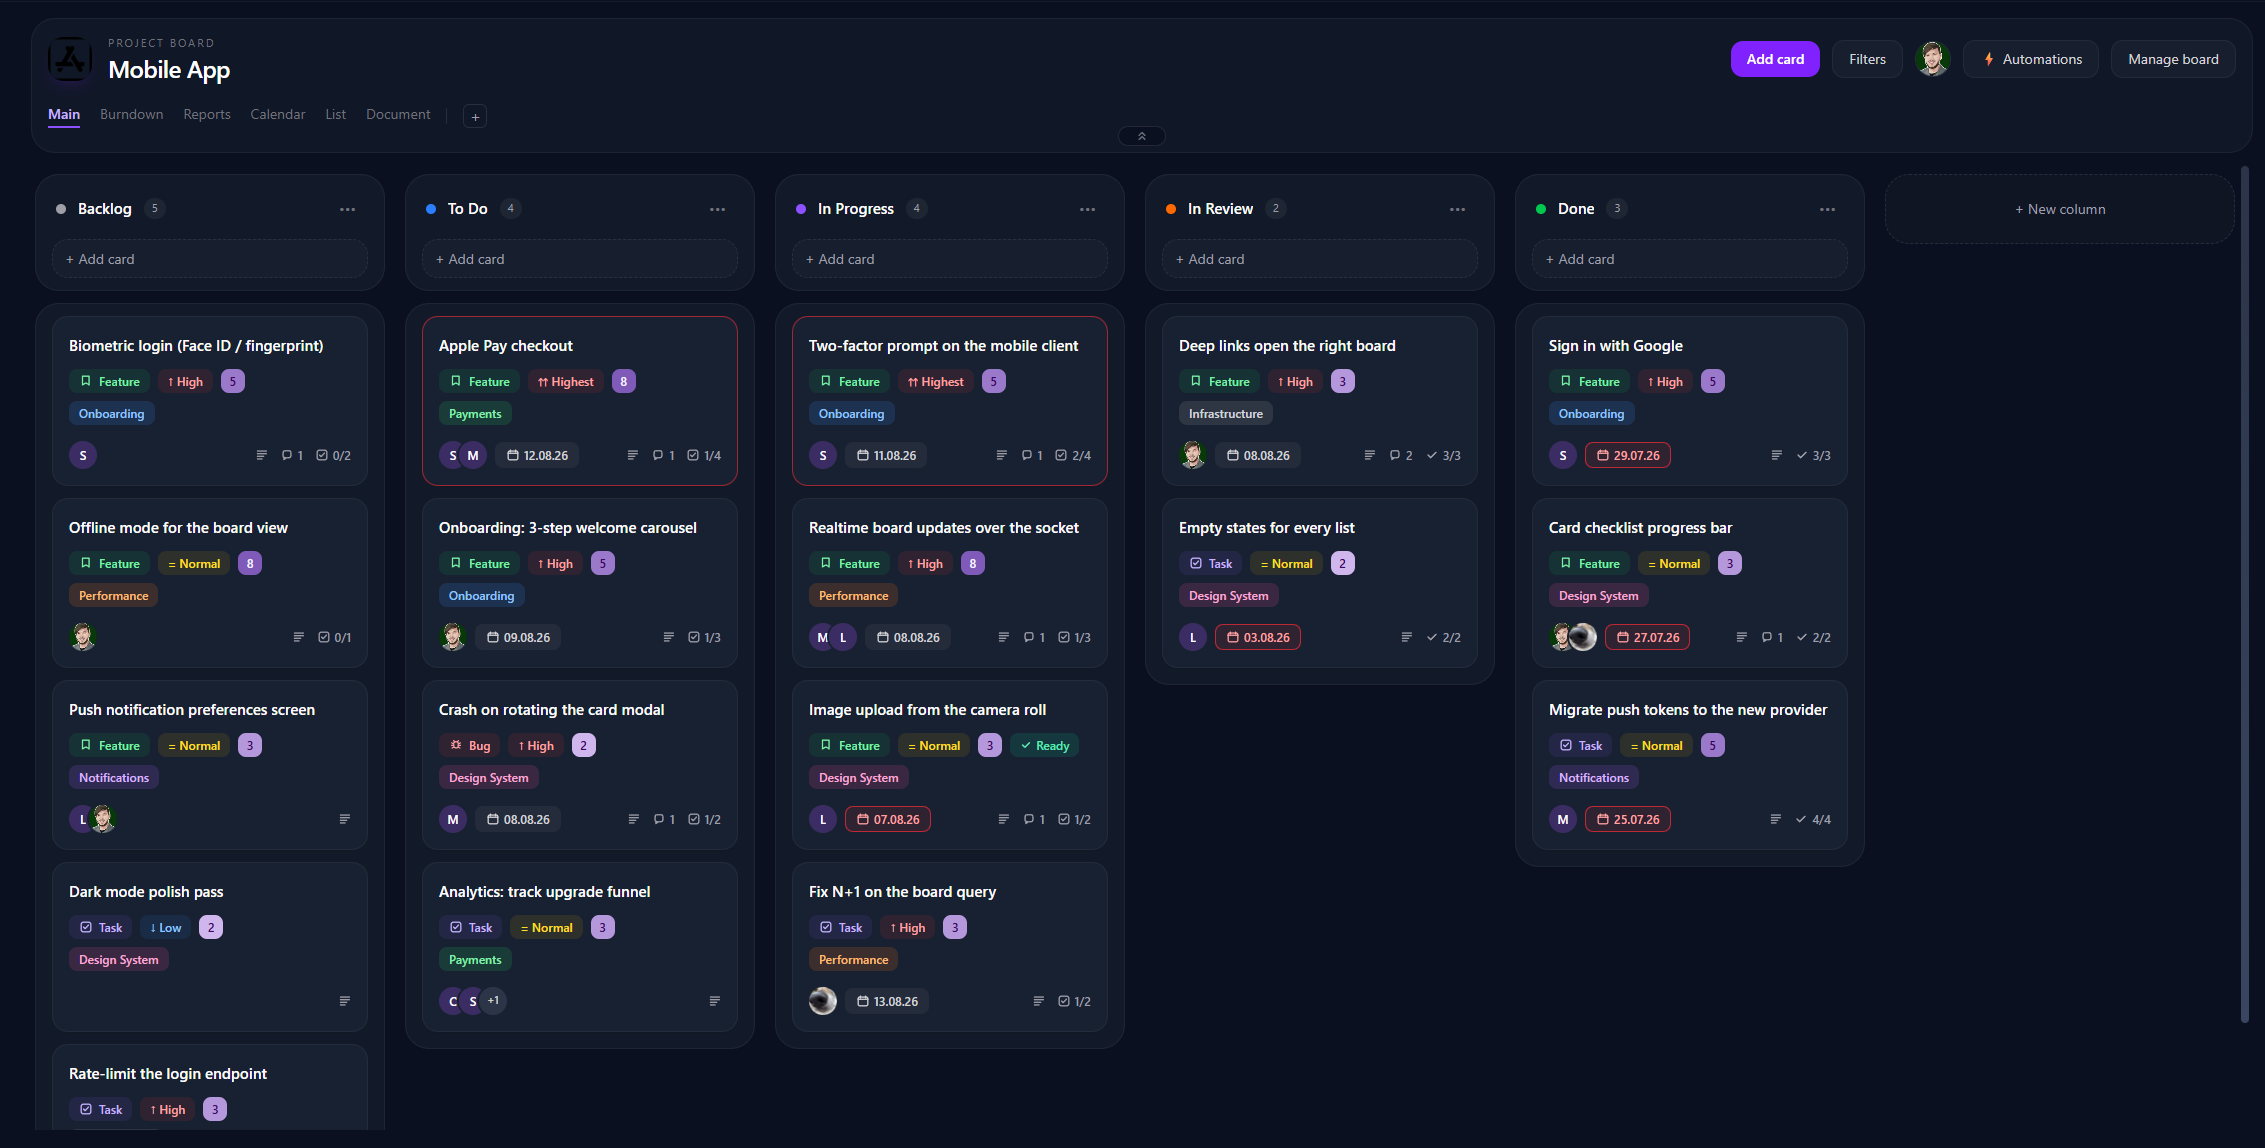Switch to the Burndown tab
The image size is (2265, 1148).
(131, 114)
